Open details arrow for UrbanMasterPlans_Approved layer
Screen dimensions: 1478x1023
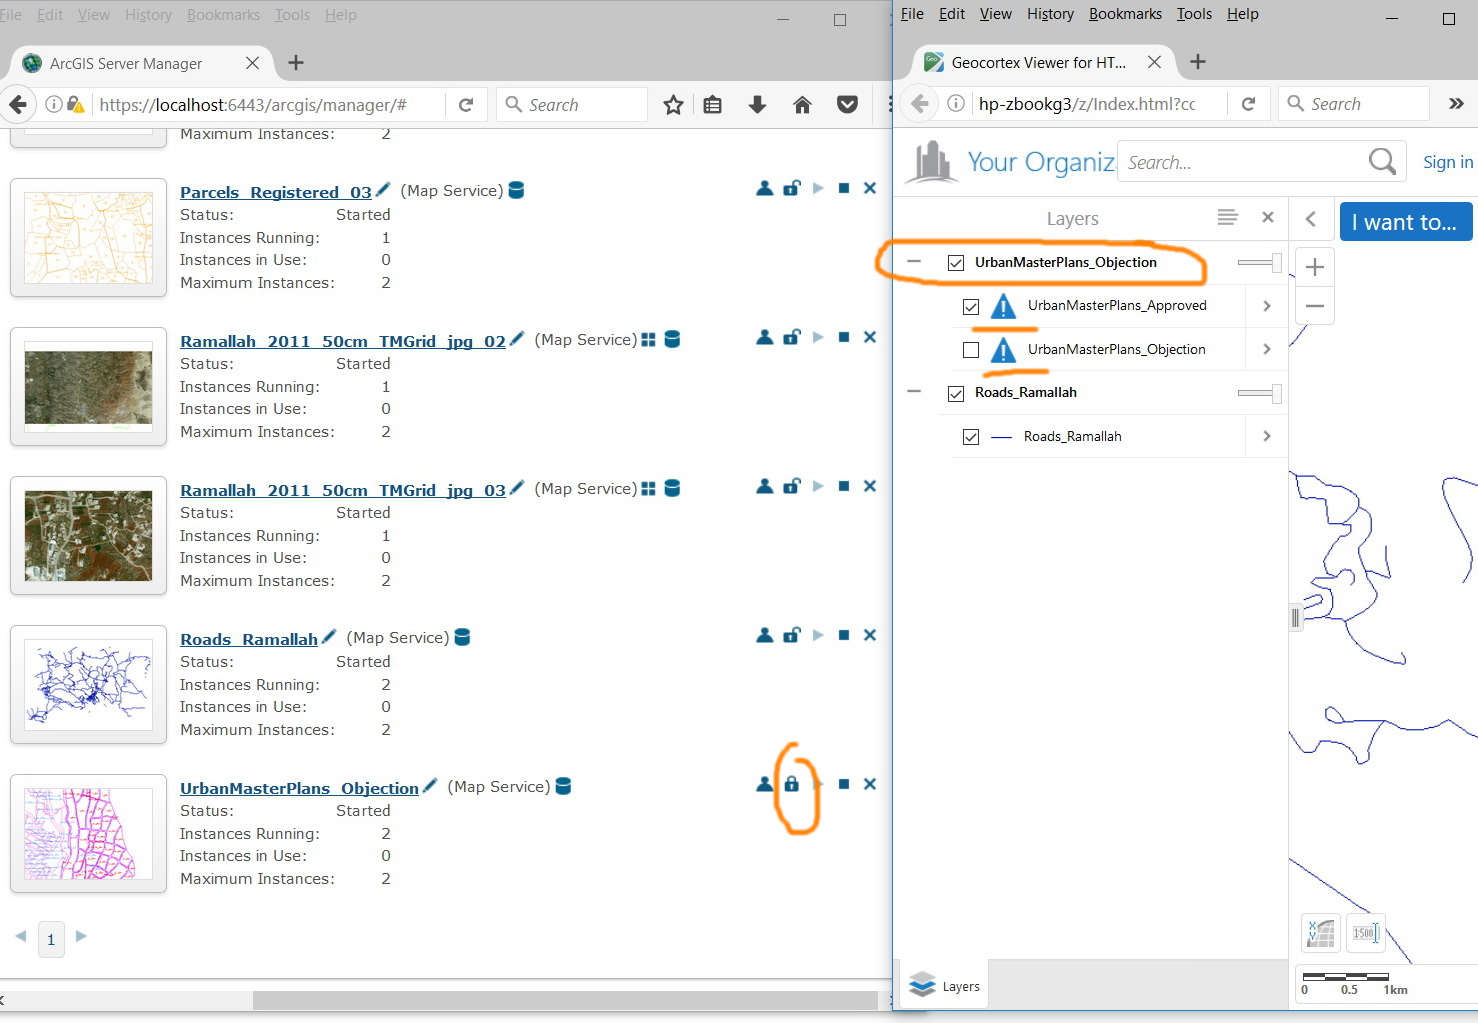coord(1267,306)
